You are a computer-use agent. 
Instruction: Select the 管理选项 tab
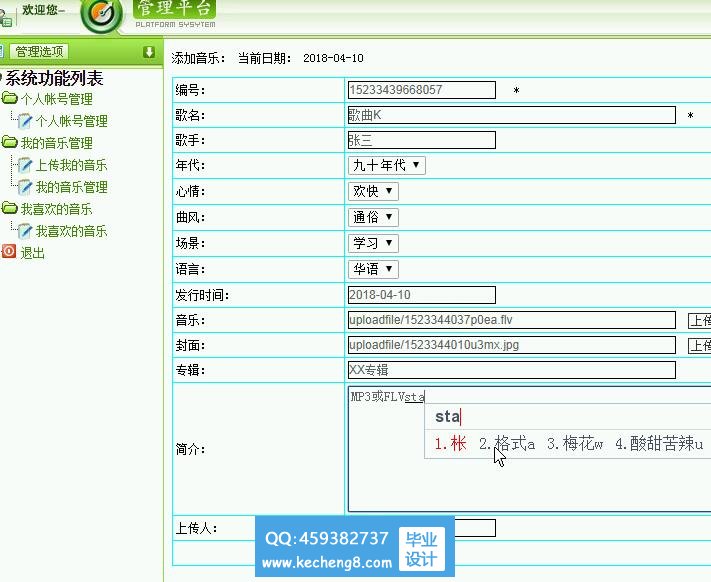[x=39, y=52]
